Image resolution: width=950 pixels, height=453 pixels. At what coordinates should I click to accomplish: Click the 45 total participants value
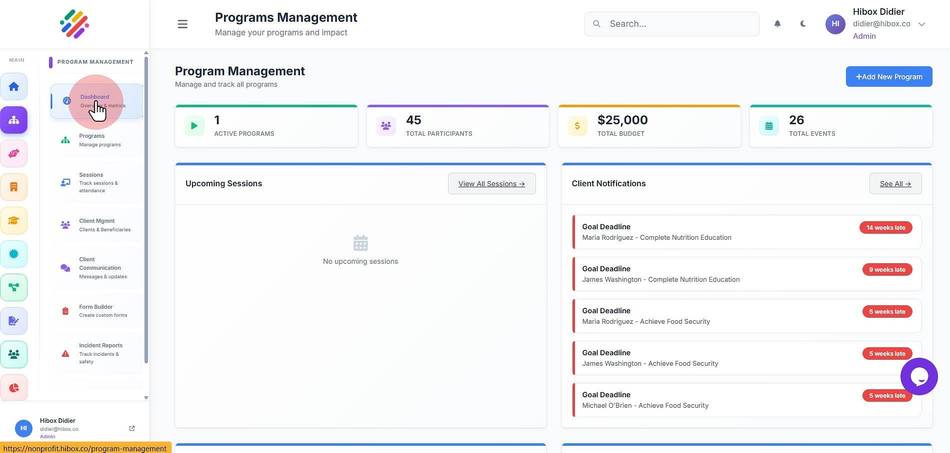pos(413,120)
